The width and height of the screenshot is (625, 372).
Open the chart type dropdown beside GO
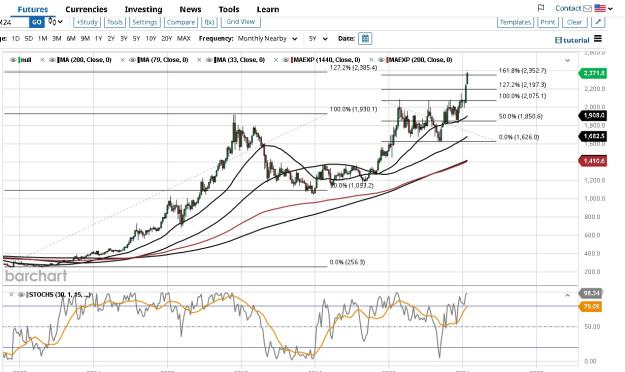coord(55,22)
